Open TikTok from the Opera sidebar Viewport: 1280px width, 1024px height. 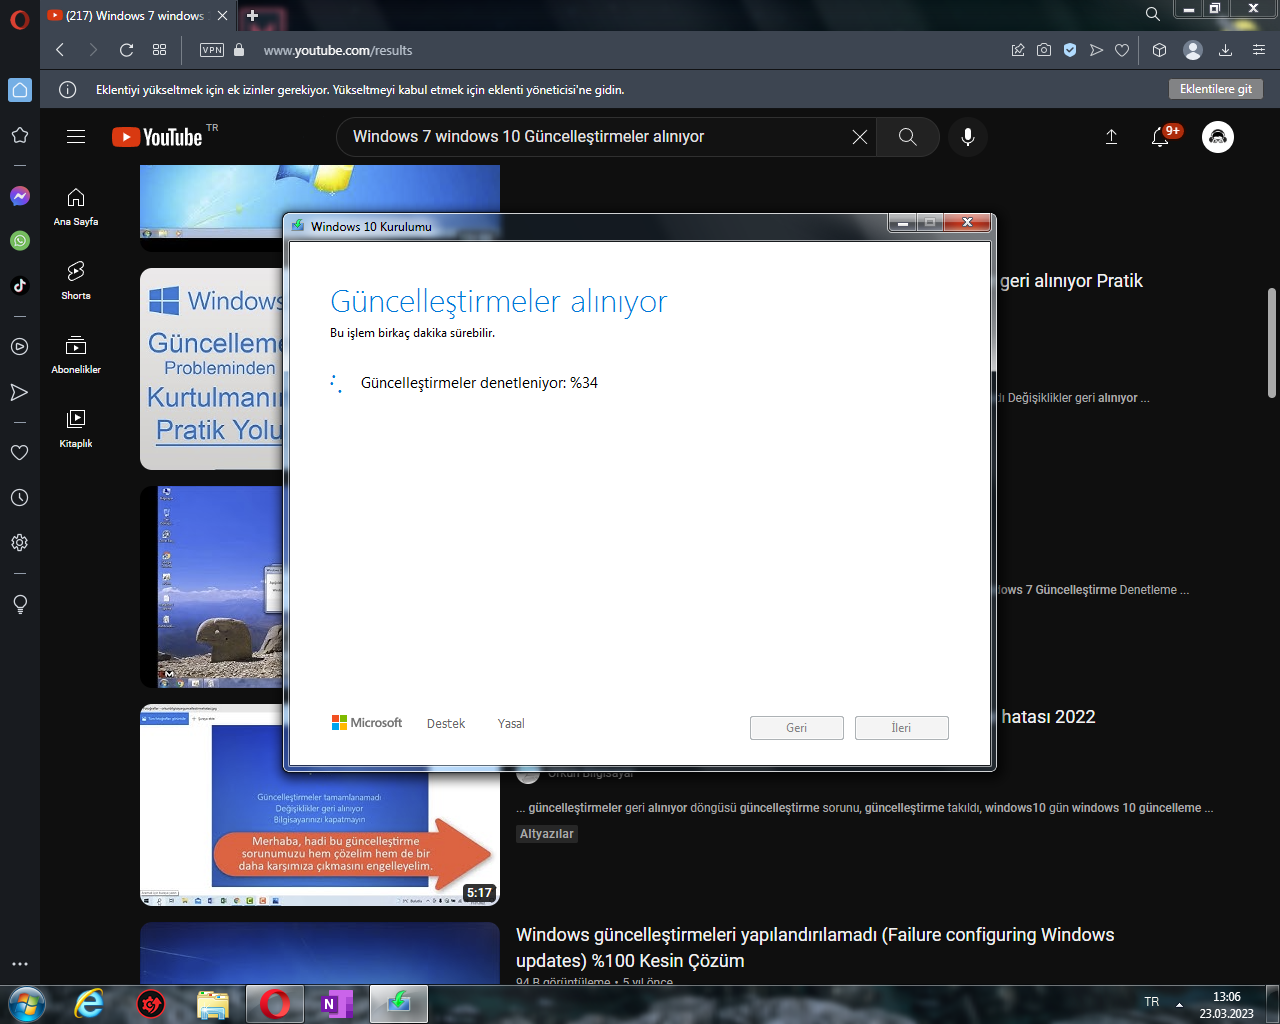coord(20,286)
